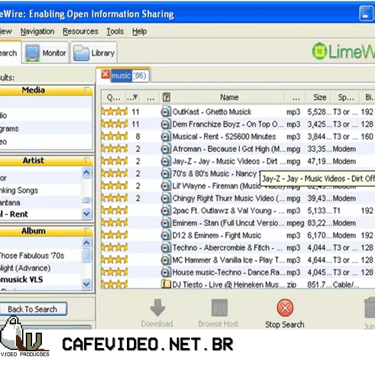
Task: Open the Tools menu
Action: pyautogui.click(x=115, y=32)
